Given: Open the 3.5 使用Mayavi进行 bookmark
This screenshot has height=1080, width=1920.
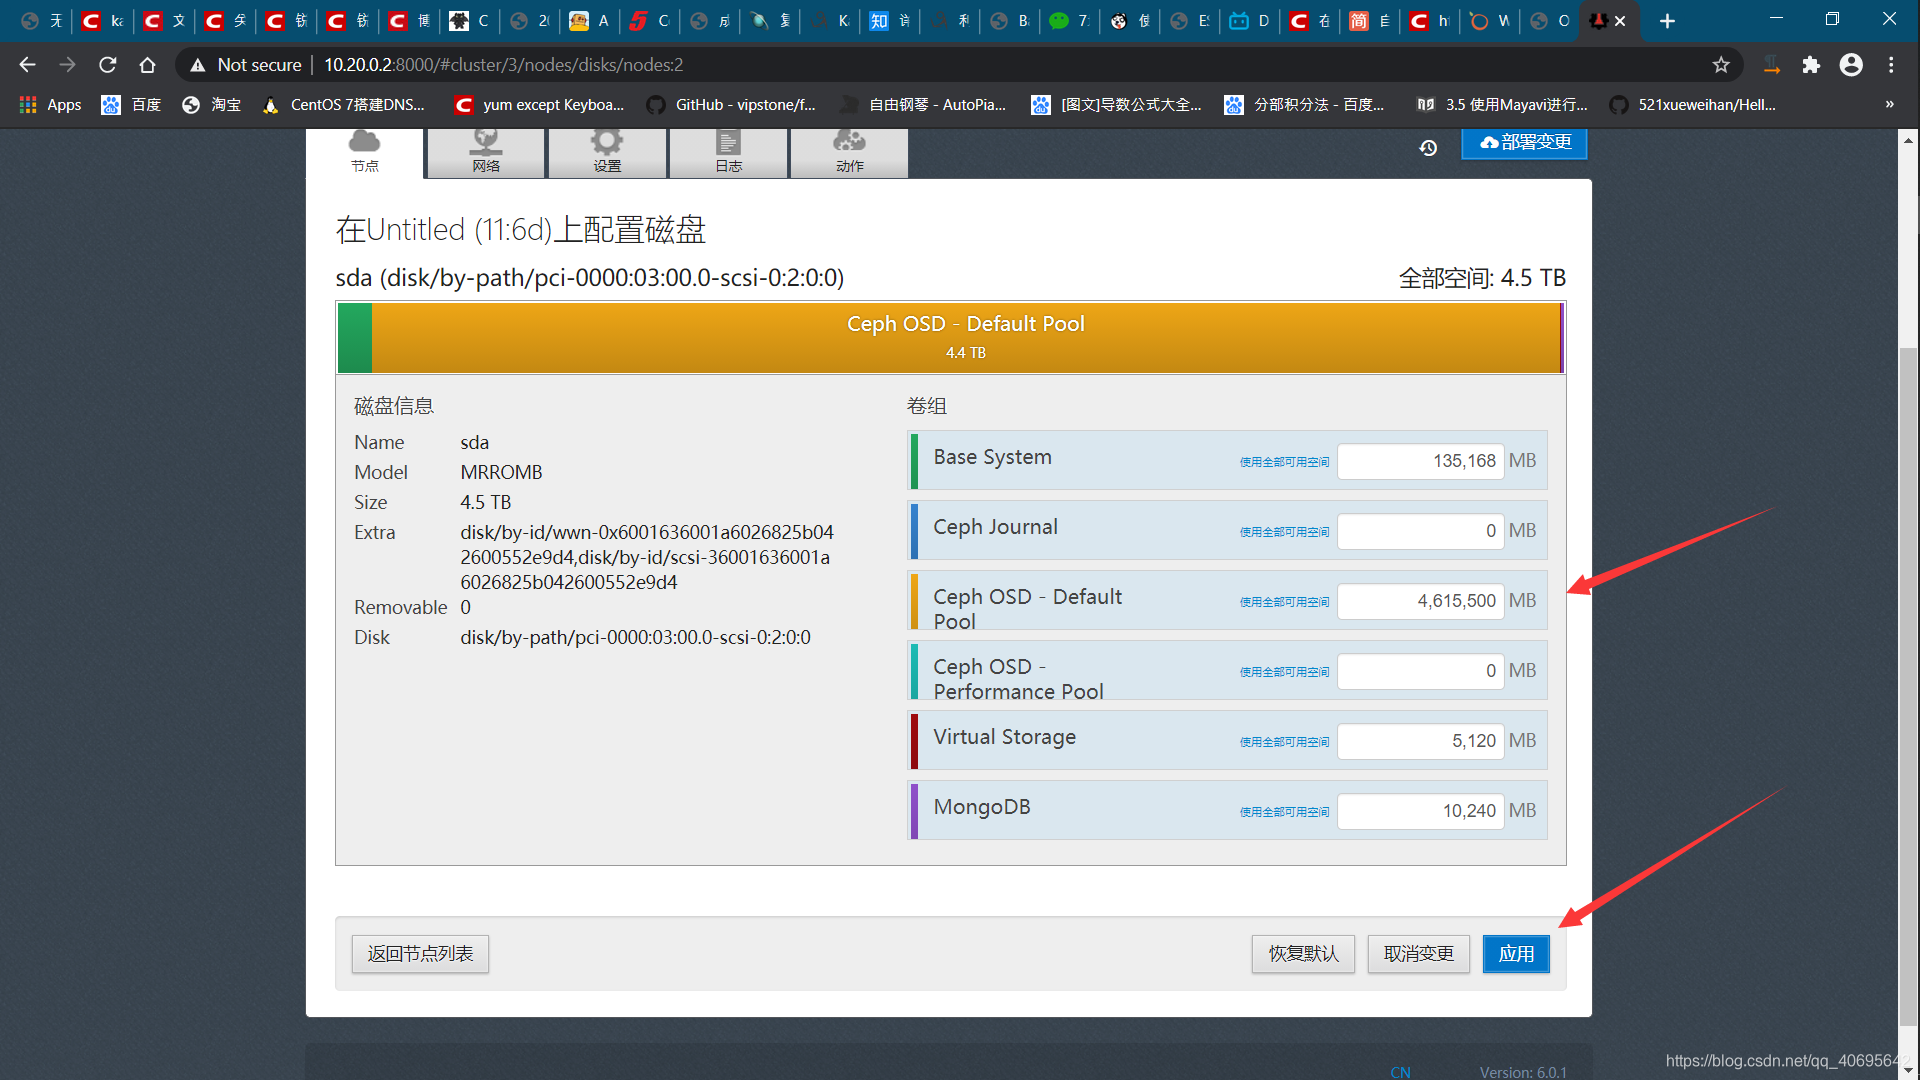Looking at the screenshot, I should pos(1502,105).
